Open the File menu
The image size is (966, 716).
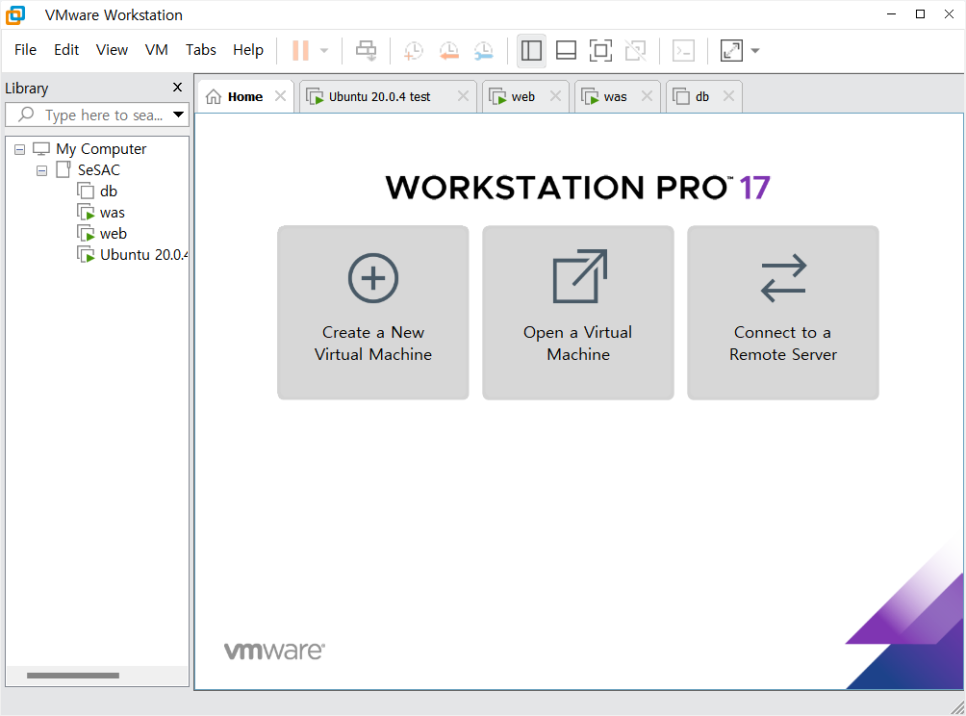[x=25, y=50]
